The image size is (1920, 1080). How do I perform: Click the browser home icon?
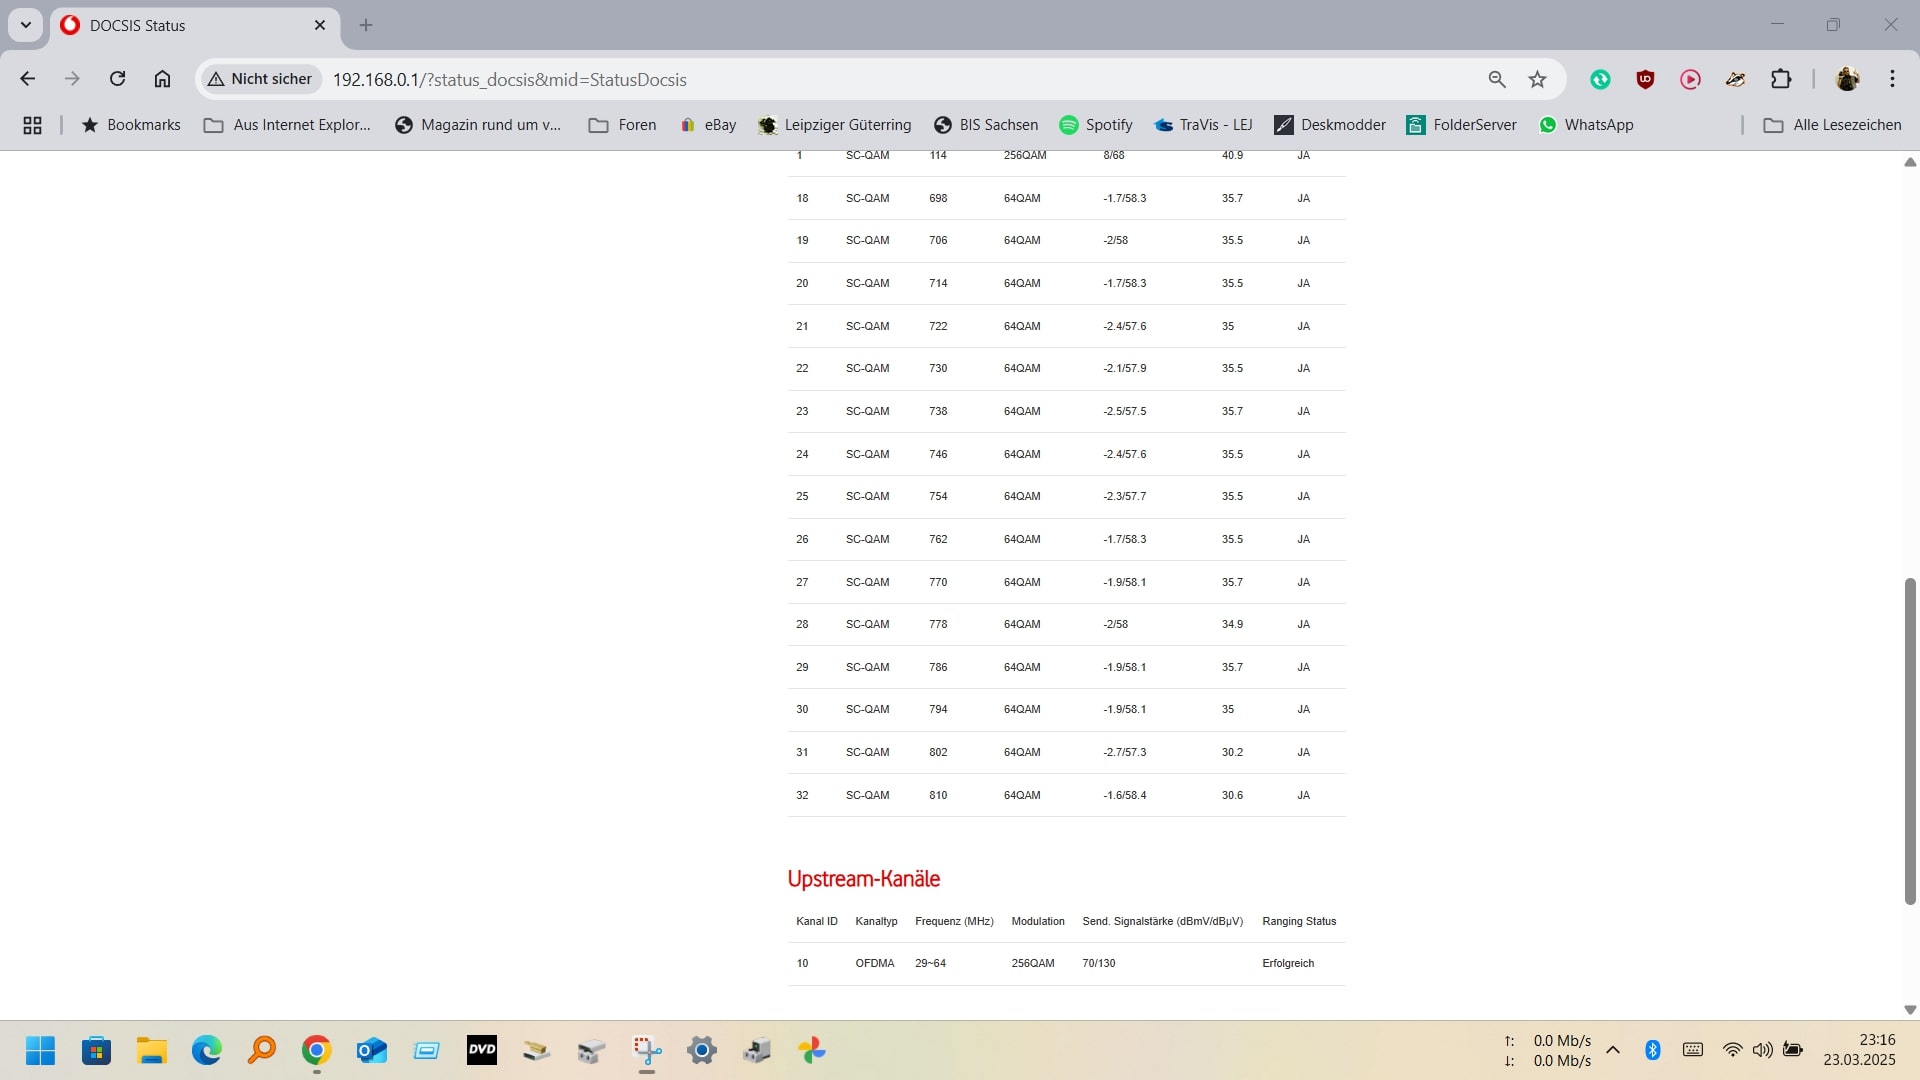point(162,79)
